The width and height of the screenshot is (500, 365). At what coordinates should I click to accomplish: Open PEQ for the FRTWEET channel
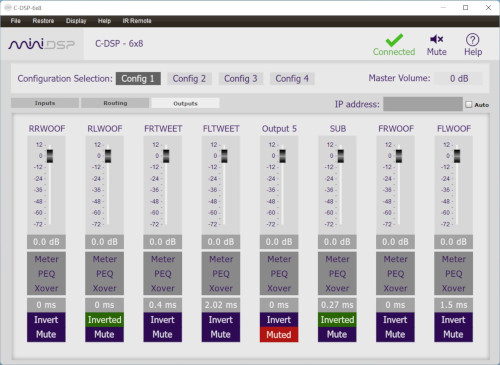point(163,274)
